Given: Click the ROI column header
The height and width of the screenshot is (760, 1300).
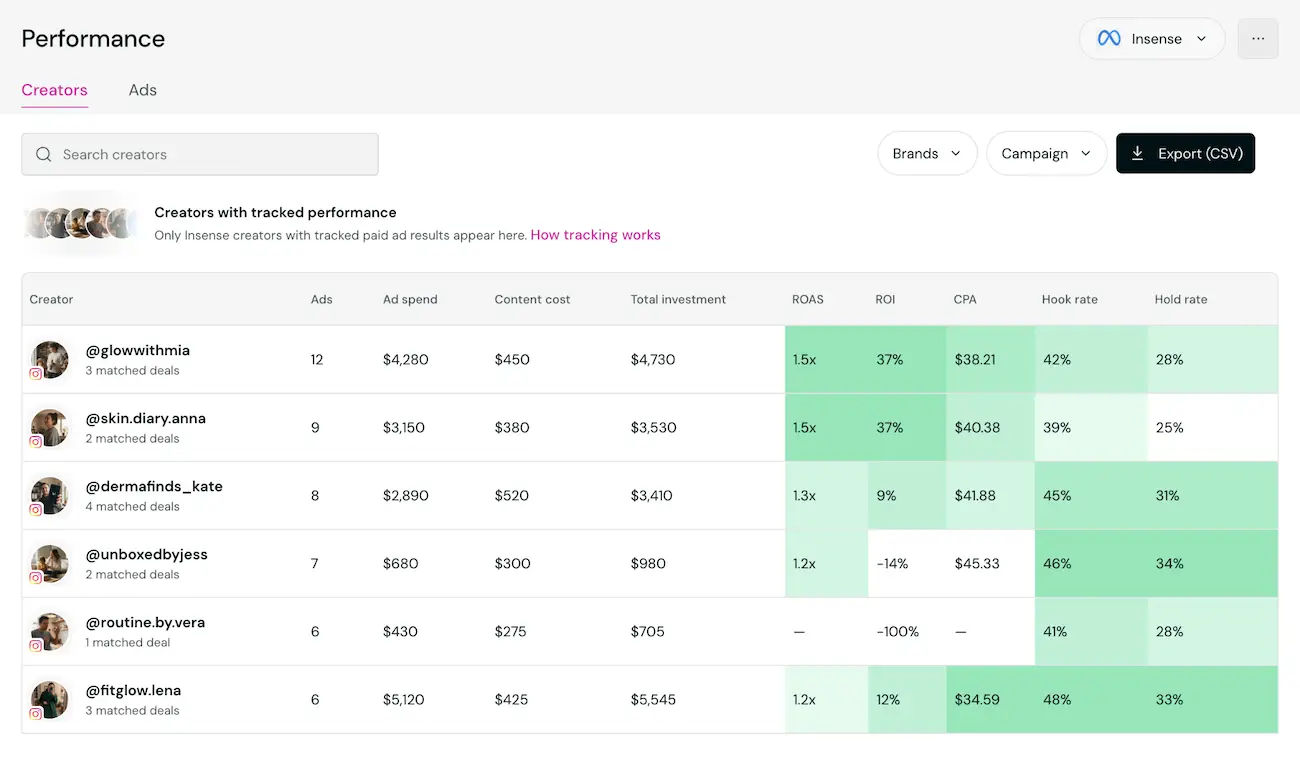Looking at the screenshot, I should [x=885, y=299].
